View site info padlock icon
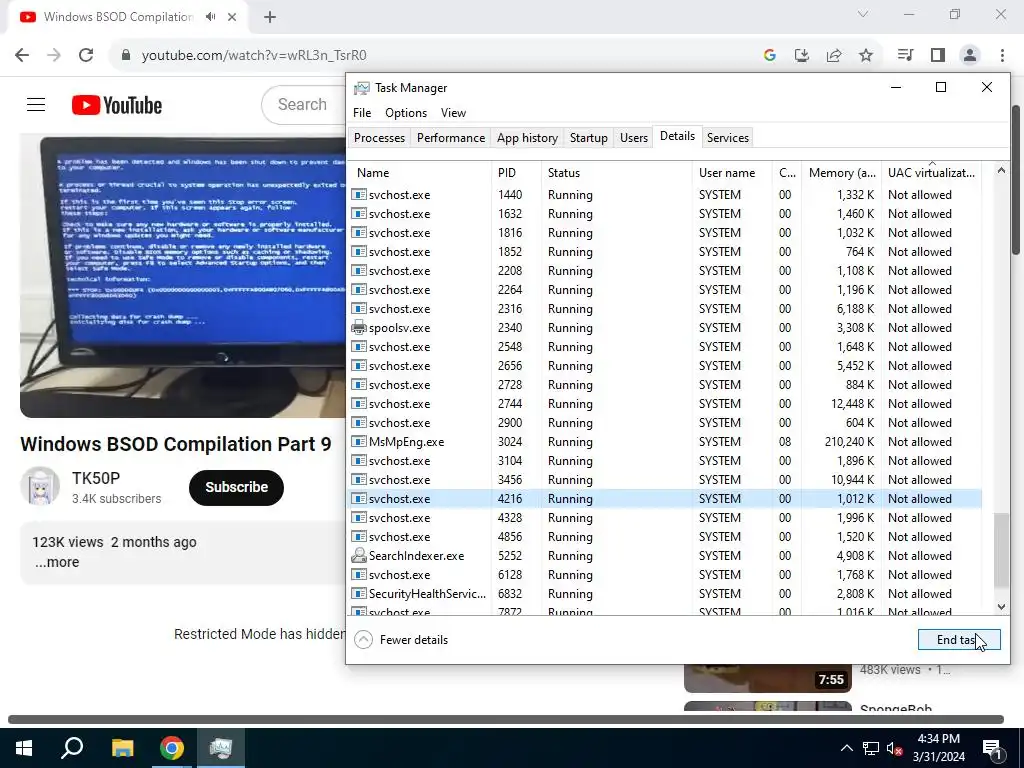This screenshot has height=768, width=1024. pos(126,56)
